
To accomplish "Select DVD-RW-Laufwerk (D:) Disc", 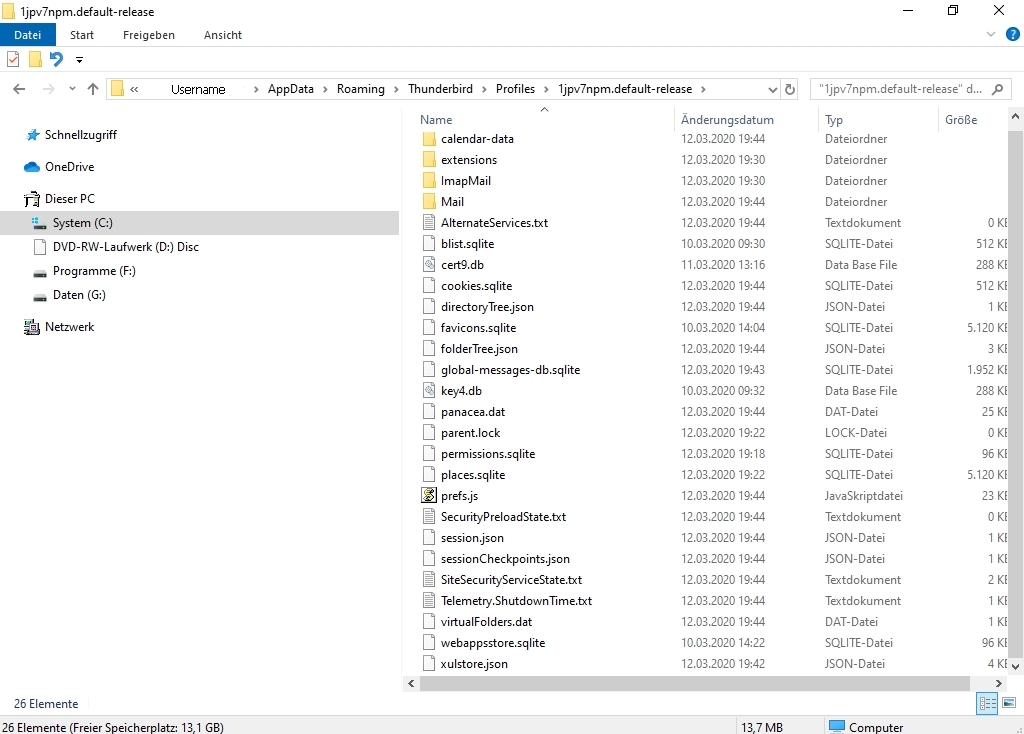I will (x=125, y=247).
